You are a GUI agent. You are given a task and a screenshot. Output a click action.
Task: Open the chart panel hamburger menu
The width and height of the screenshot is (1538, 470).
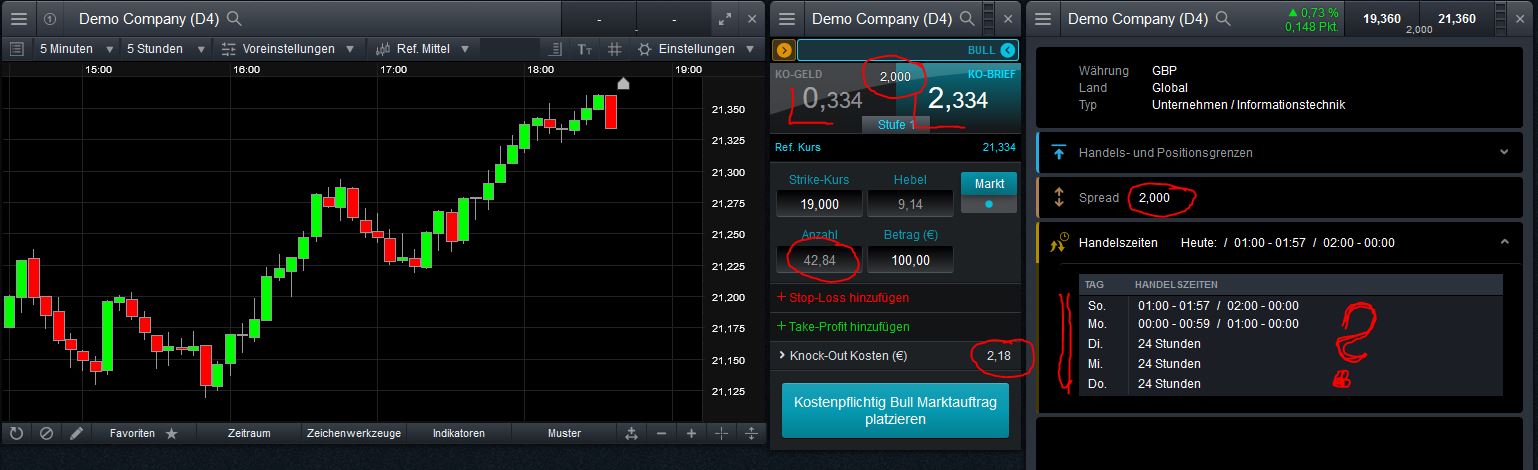[19, 18]
